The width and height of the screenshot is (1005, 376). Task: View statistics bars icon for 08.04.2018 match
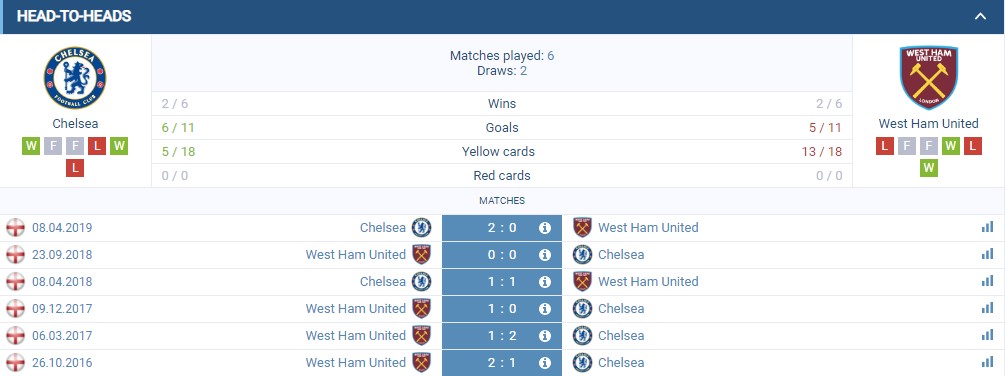987,281
